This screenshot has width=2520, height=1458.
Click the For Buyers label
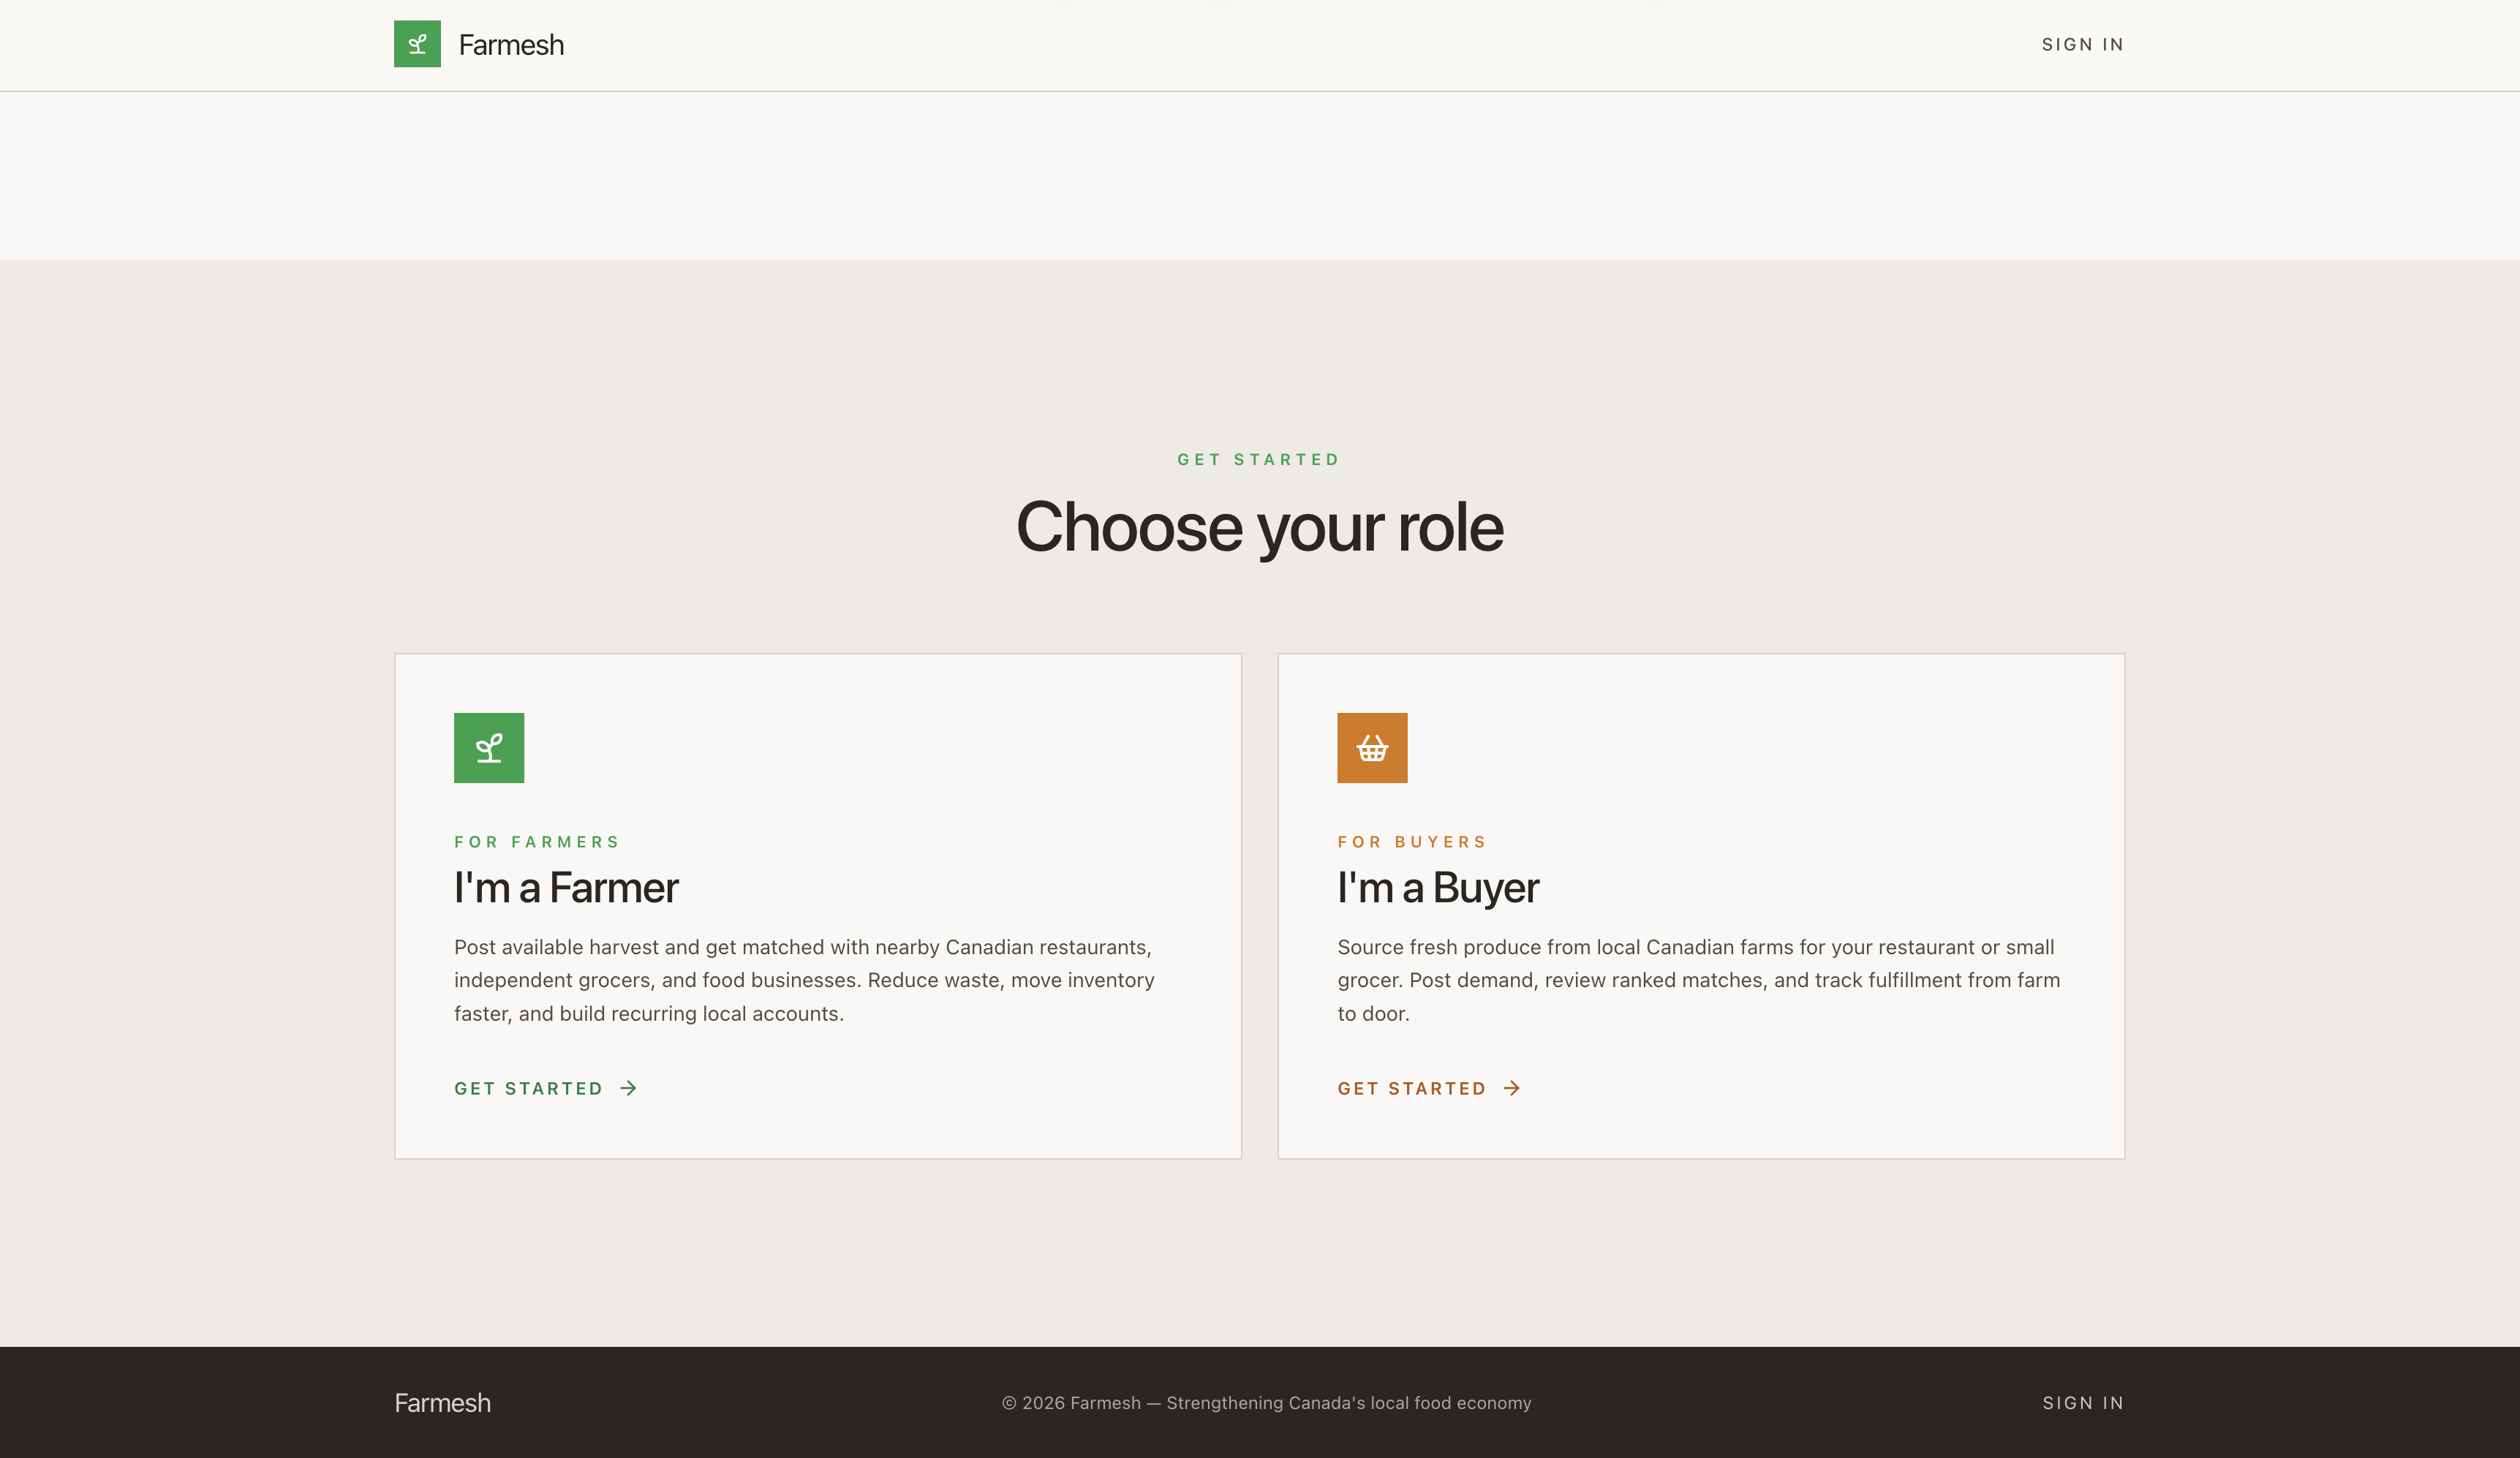[1412, 842]
